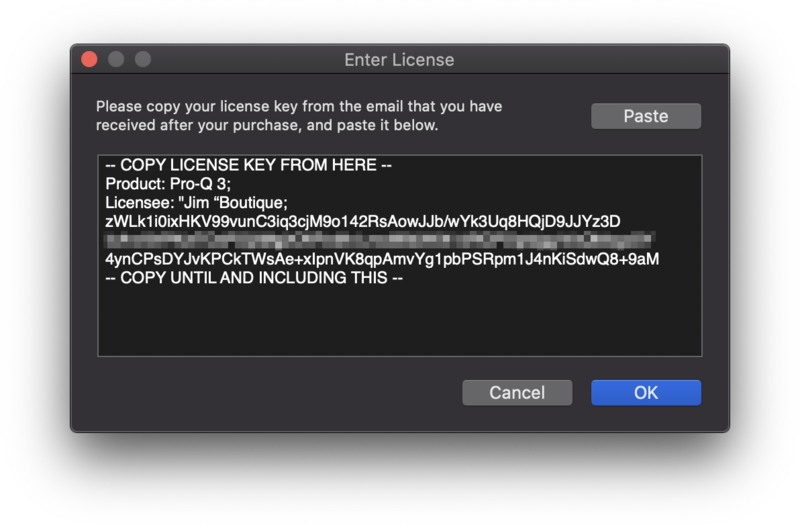The image size is (800, 525).
Task: Click the "Enter License" window title
Action: [x=399, y=60]
